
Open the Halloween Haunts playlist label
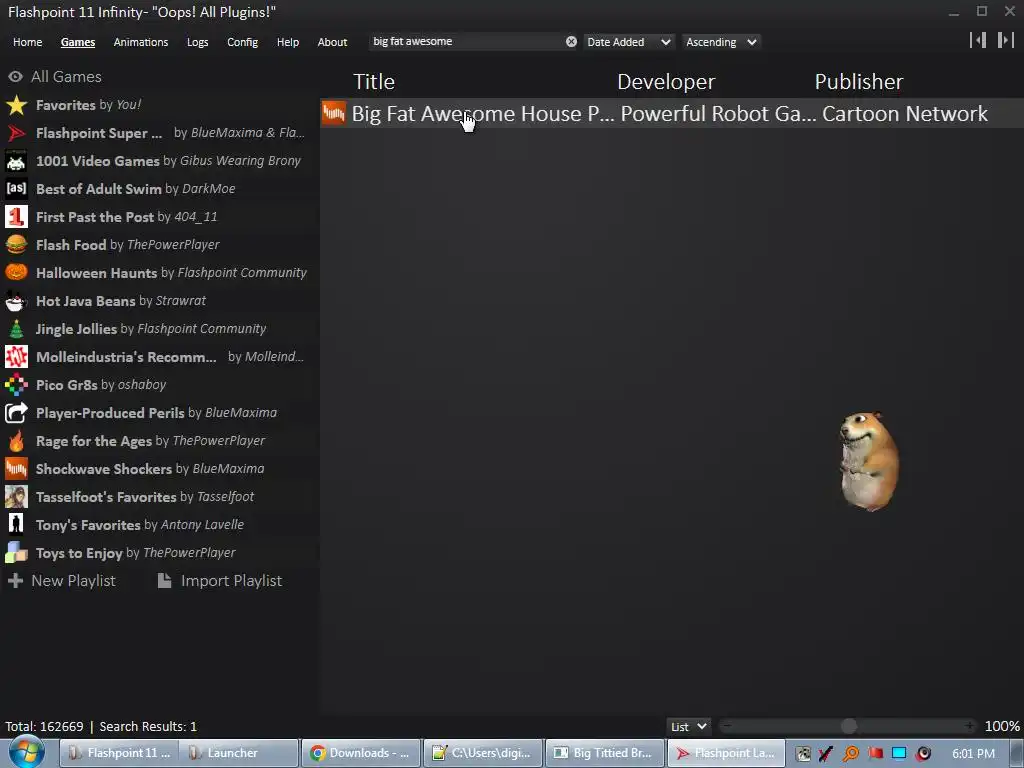tap(97, 273)
